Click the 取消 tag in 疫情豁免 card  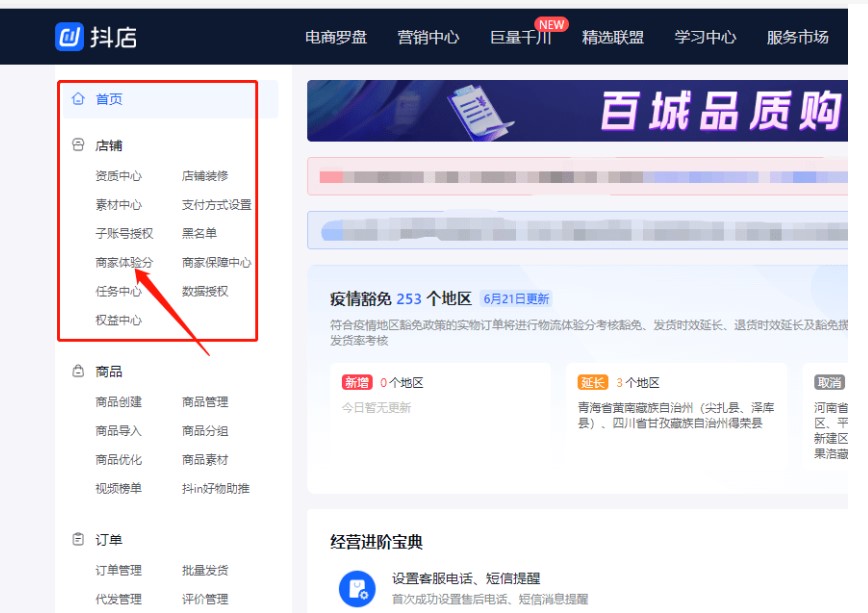[829, 382]
